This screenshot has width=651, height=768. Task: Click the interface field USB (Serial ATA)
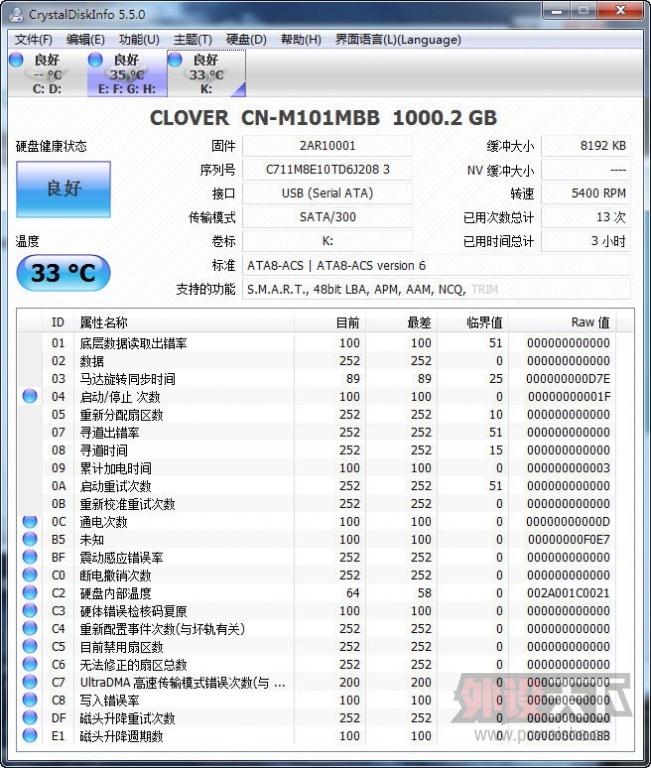click(327, 193)
